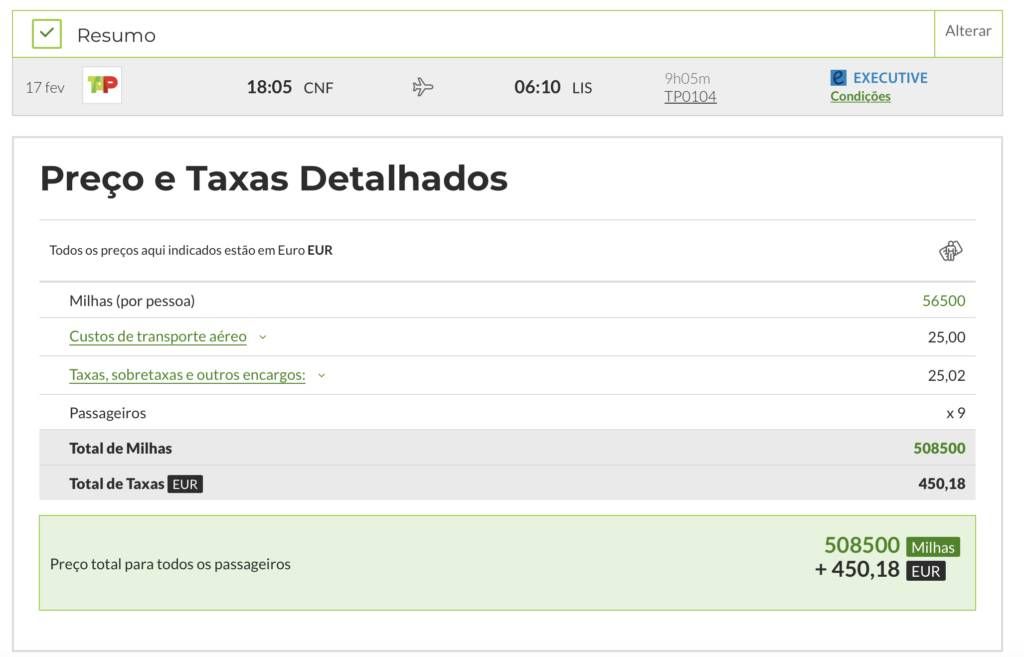This screenshot has height=657, width=1024.
Task: Click '+ 450,18' in the green total box
Action: click(x=857, y=569)
